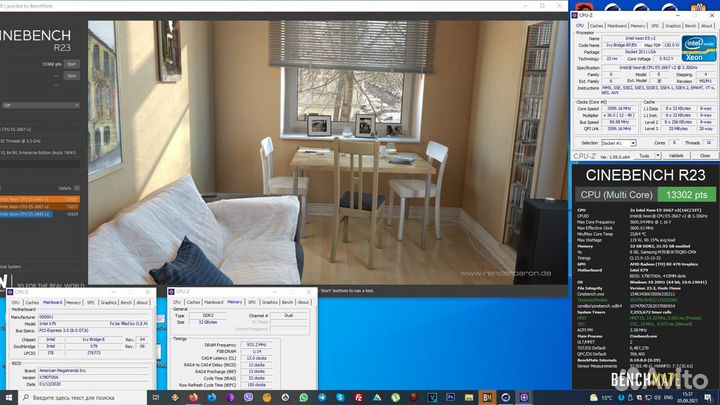Open Bench tab in top-right CPU-Z
The height and width of the screenshot is (405, 720).
coord(691,26)
